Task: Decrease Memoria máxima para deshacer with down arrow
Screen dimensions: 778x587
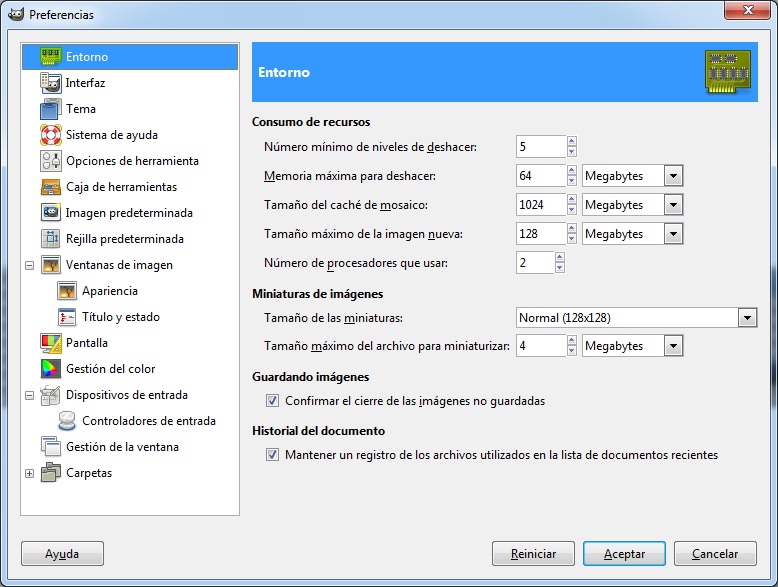Action: coord(572,181)
